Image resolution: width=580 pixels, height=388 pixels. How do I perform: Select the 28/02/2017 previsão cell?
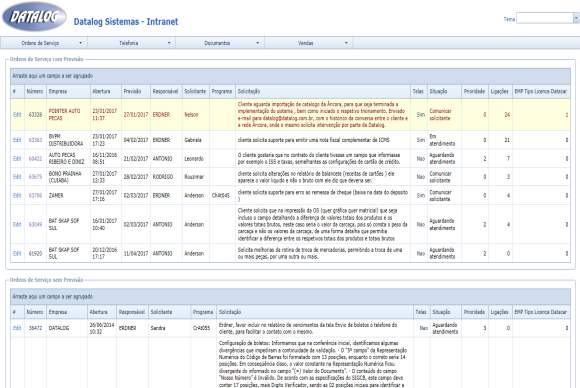coord(136,177)
